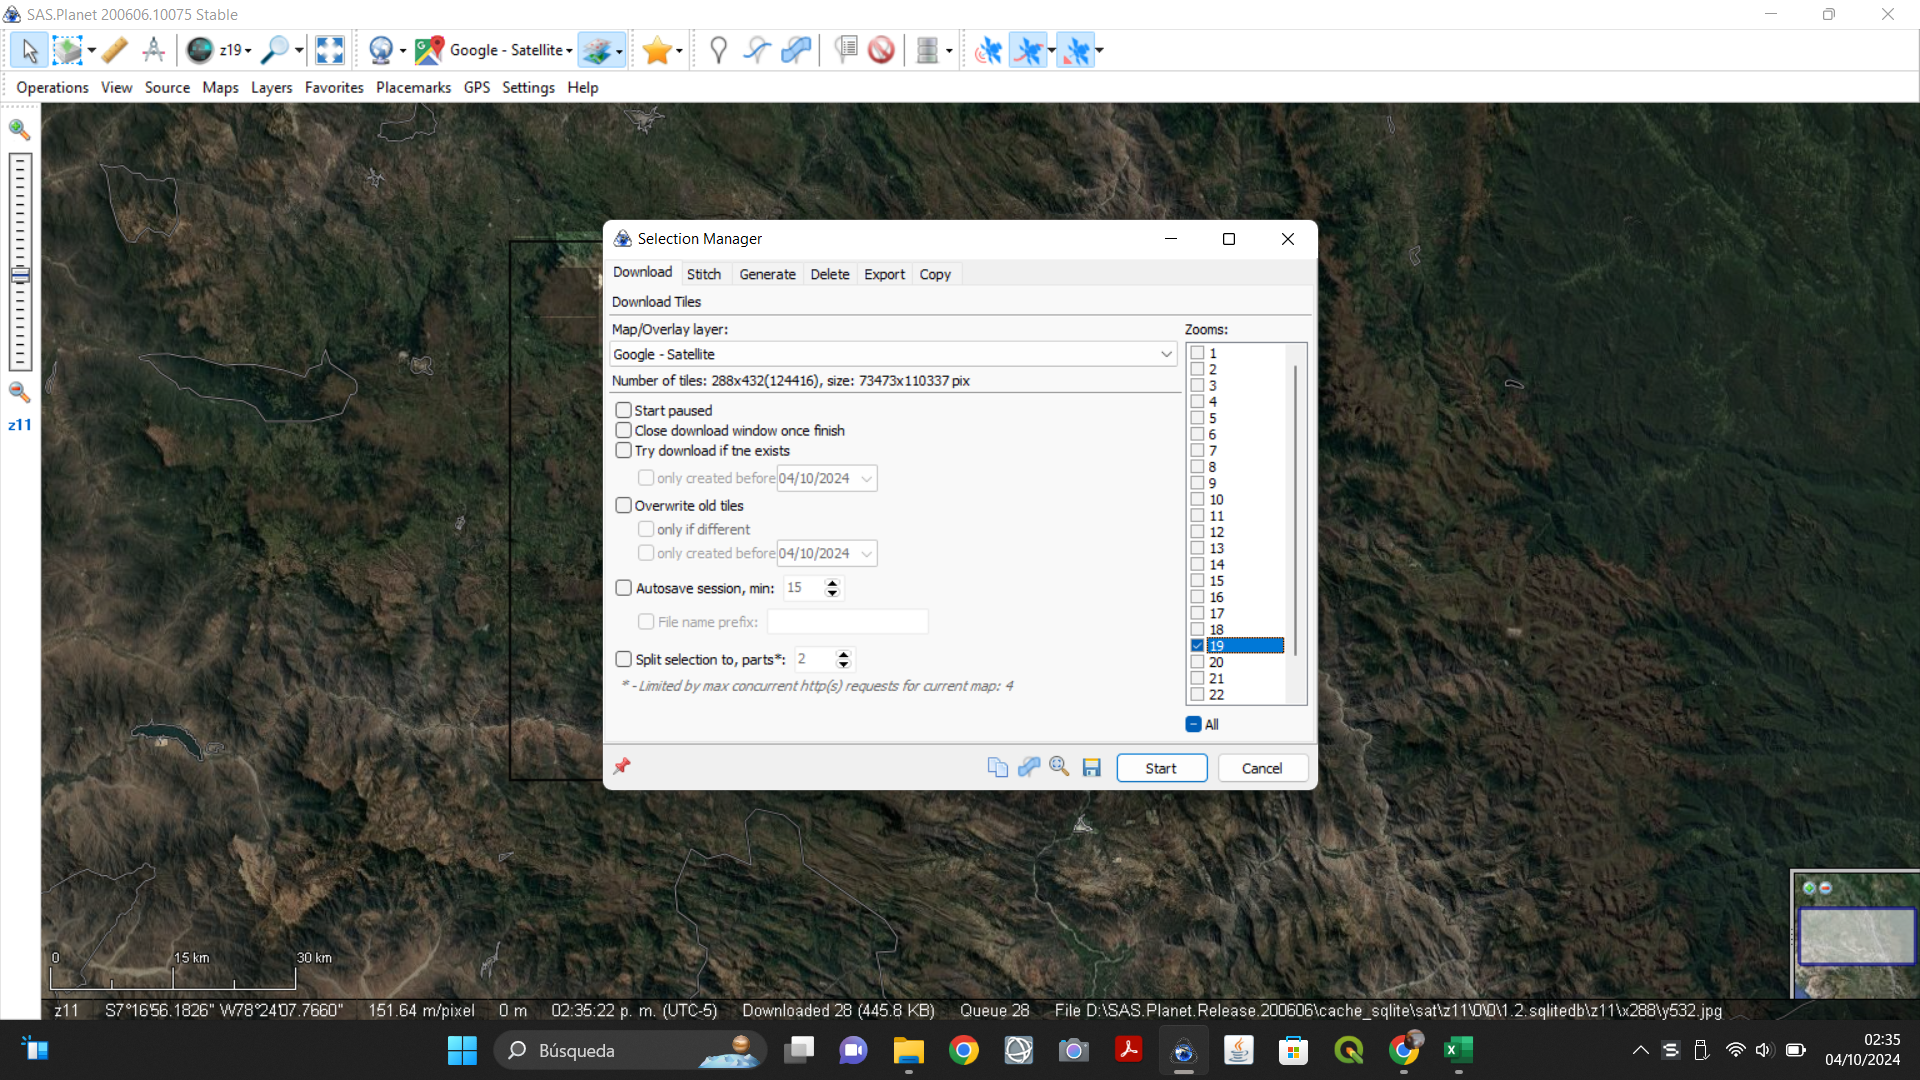
Task: Click the vertical zoom slider handle
Action: (20, 275)
